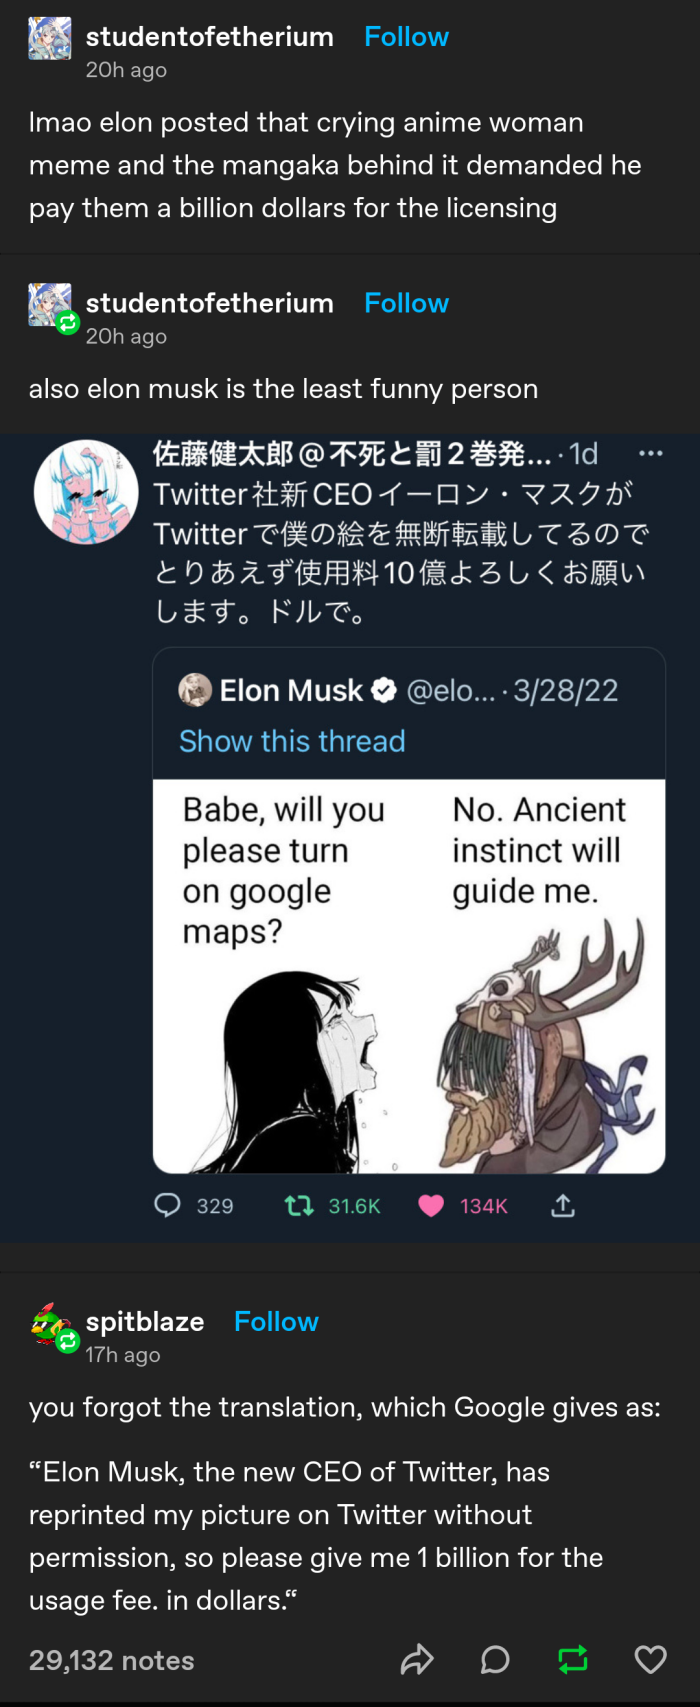Screen dimensions: 700x1707
Task: Follow studentofetherium from the first post
Action: coord(406,37)
